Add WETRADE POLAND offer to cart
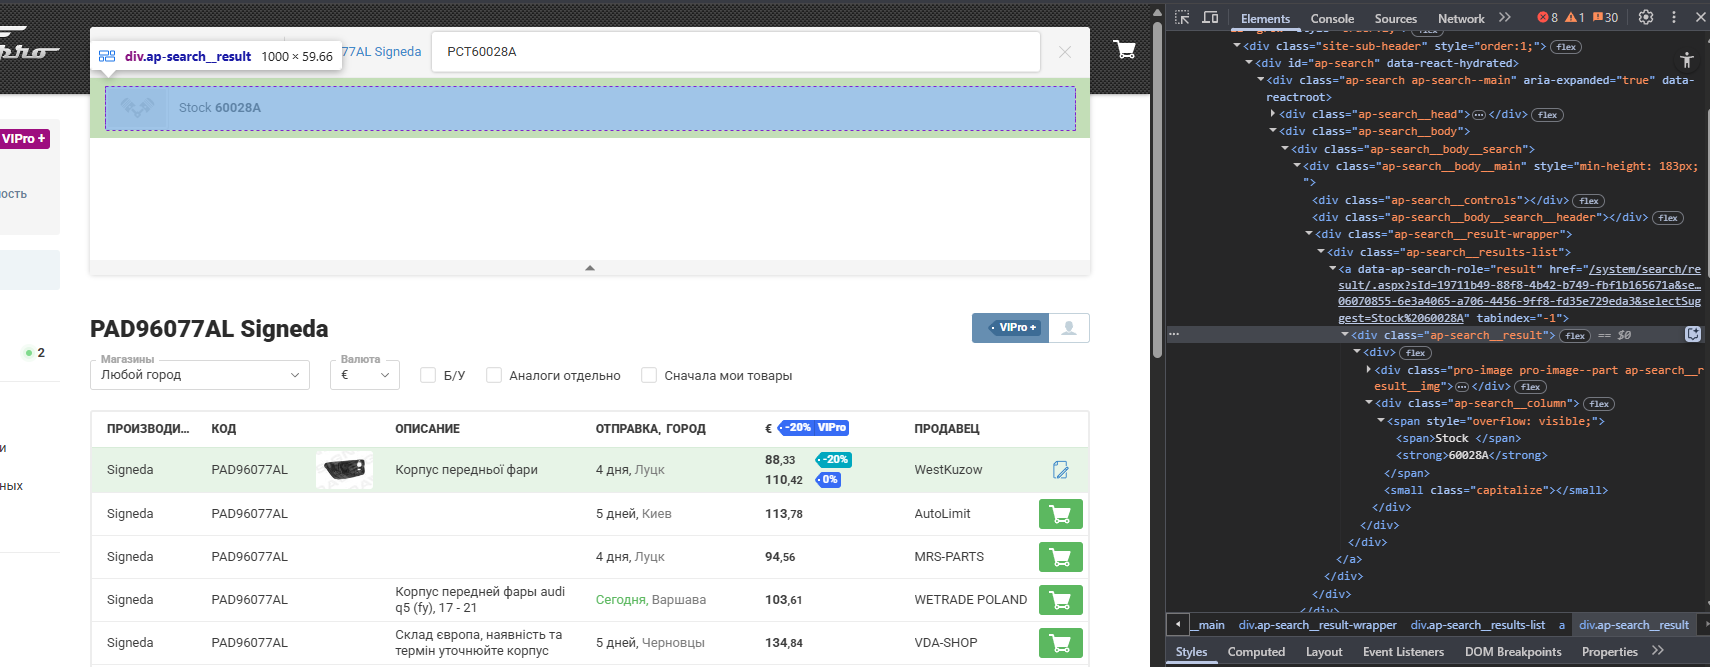The height and width of the screenshot is (667, 1710). (1061, 600)
